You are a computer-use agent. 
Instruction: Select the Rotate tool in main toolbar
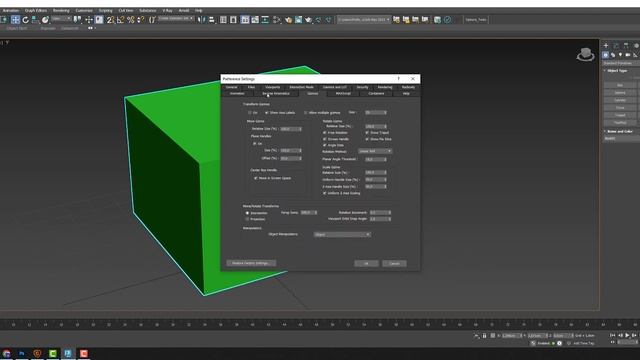coord(25,20)
